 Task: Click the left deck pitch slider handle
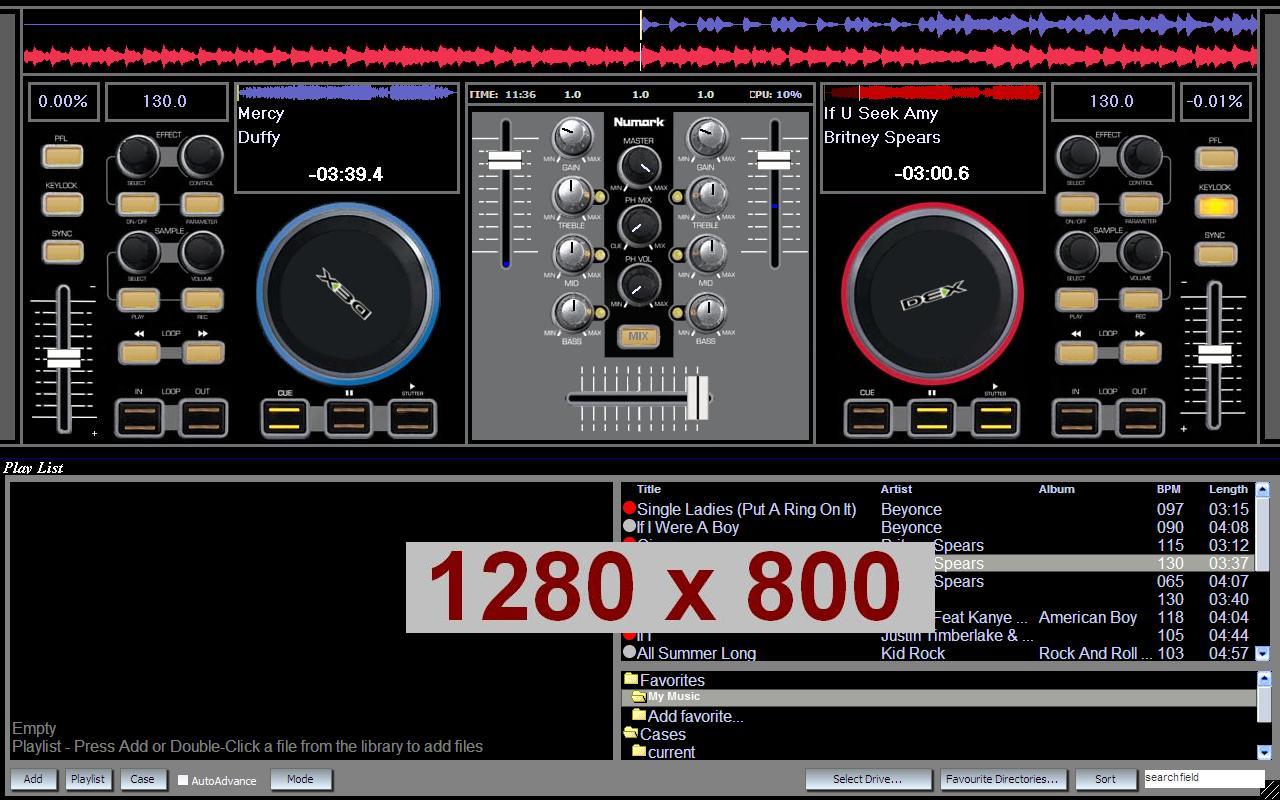[64, 358]
